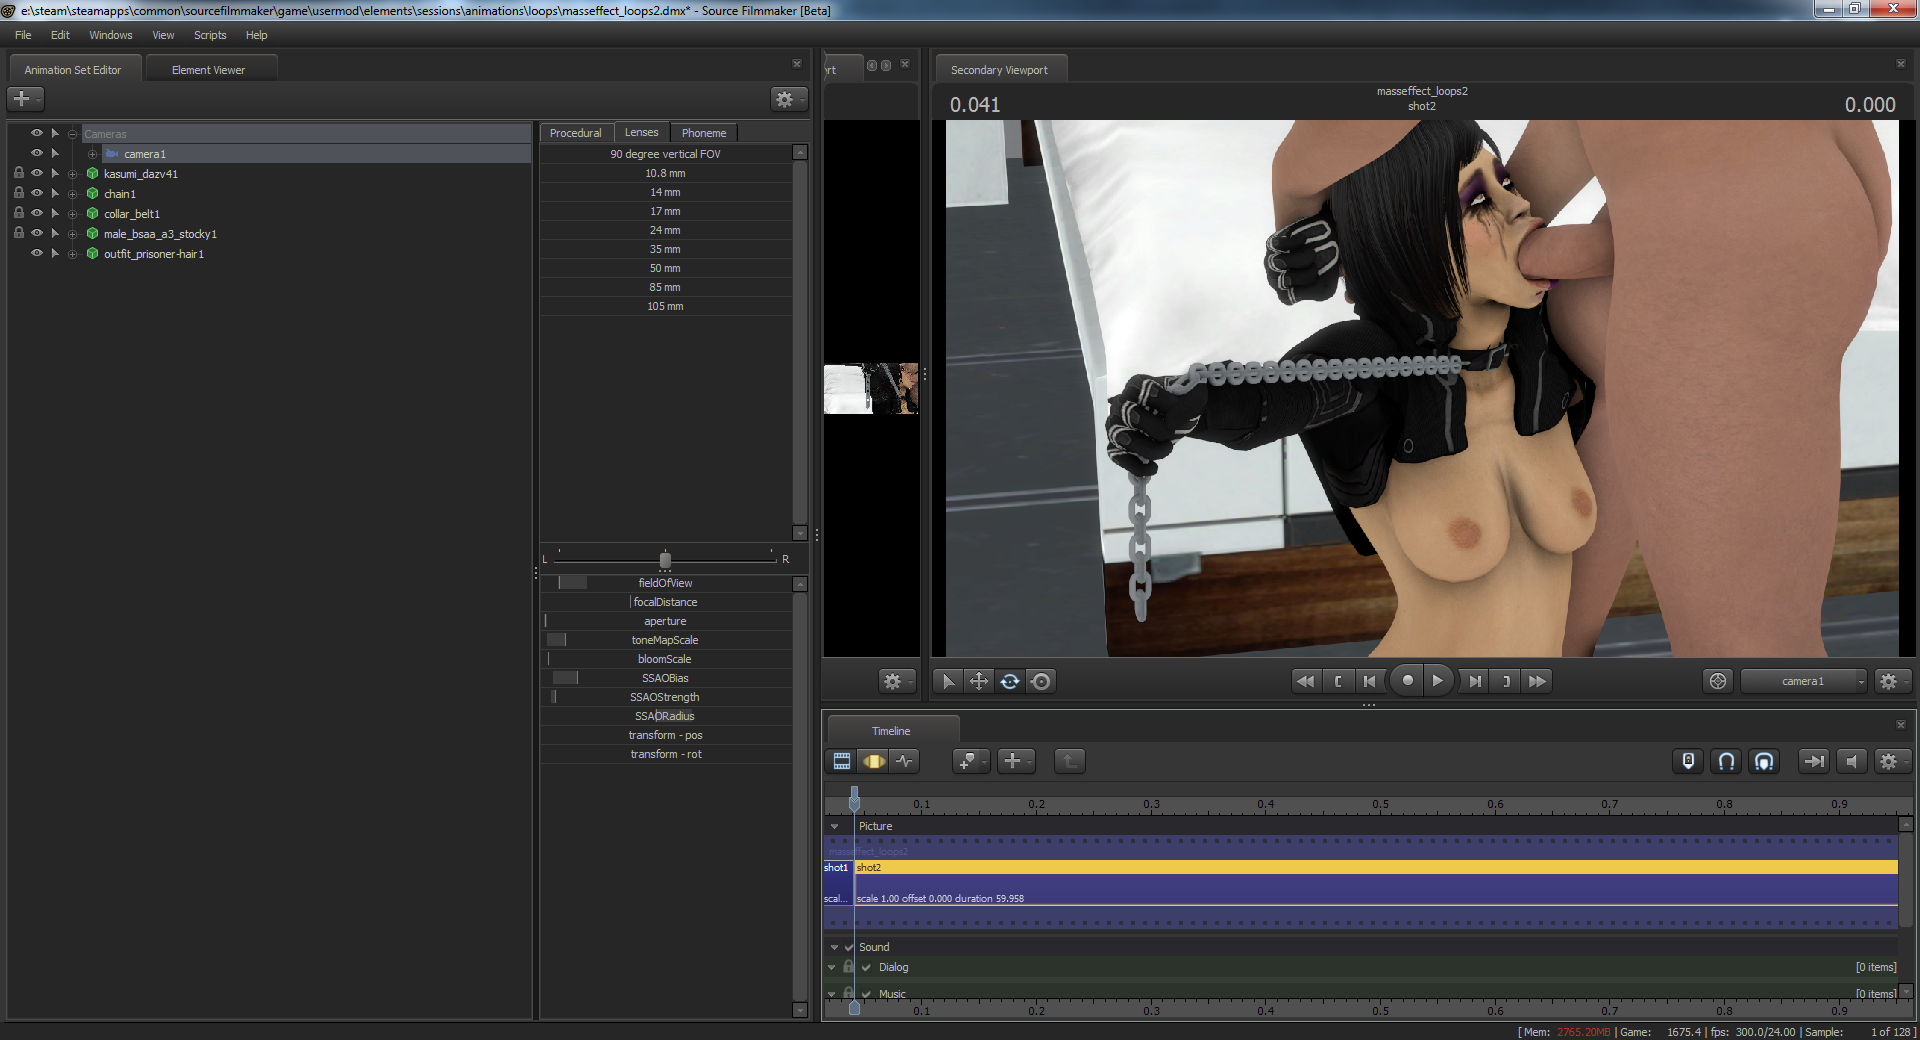Play the animation

pos(1438,681)
